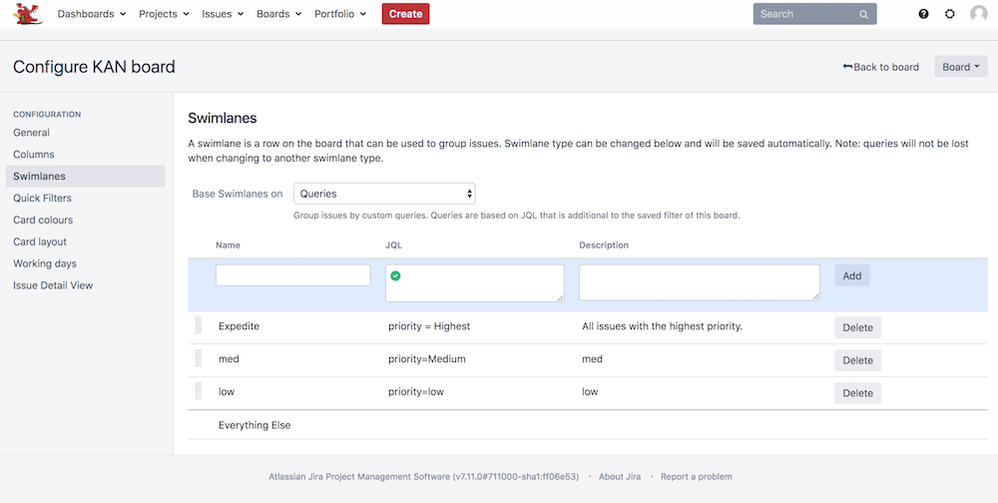Edit the 'priority=low' JQL cell
998x503 pixels.
[416, 392]
